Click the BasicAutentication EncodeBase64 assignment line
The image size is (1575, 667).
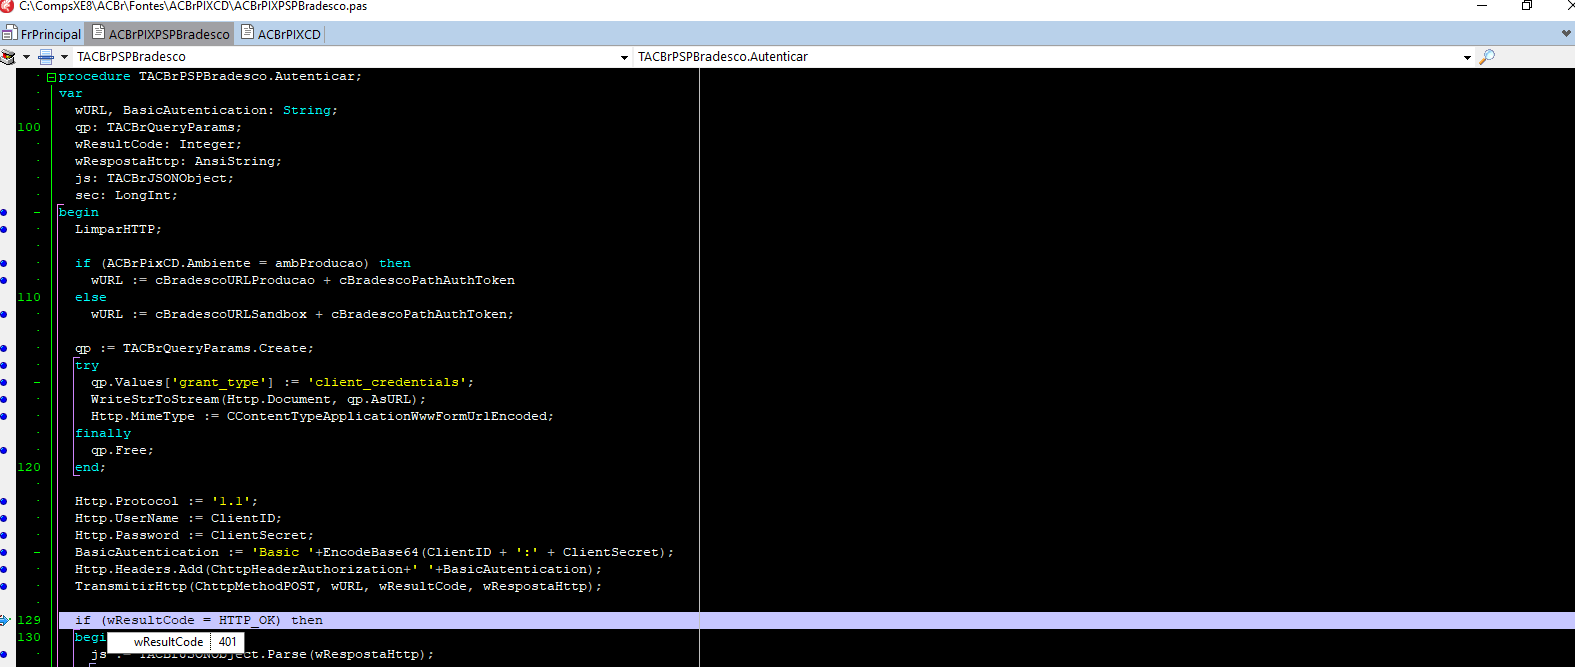(x=374, y=552)
